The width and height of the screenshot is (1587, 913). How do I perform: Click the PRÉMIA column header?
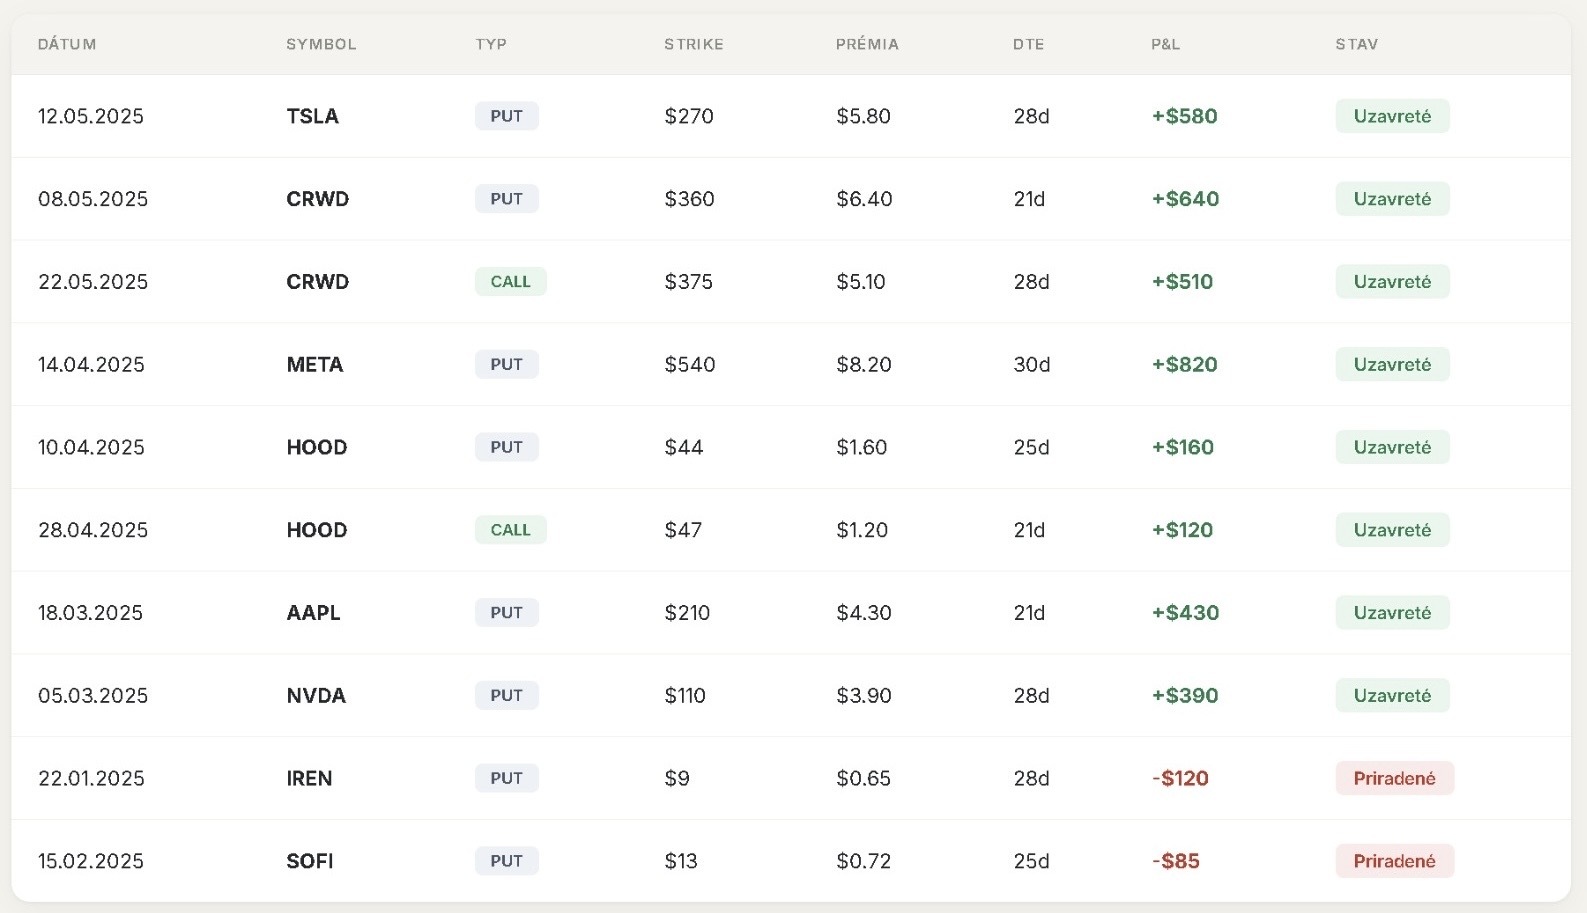[x=868, y=44]
